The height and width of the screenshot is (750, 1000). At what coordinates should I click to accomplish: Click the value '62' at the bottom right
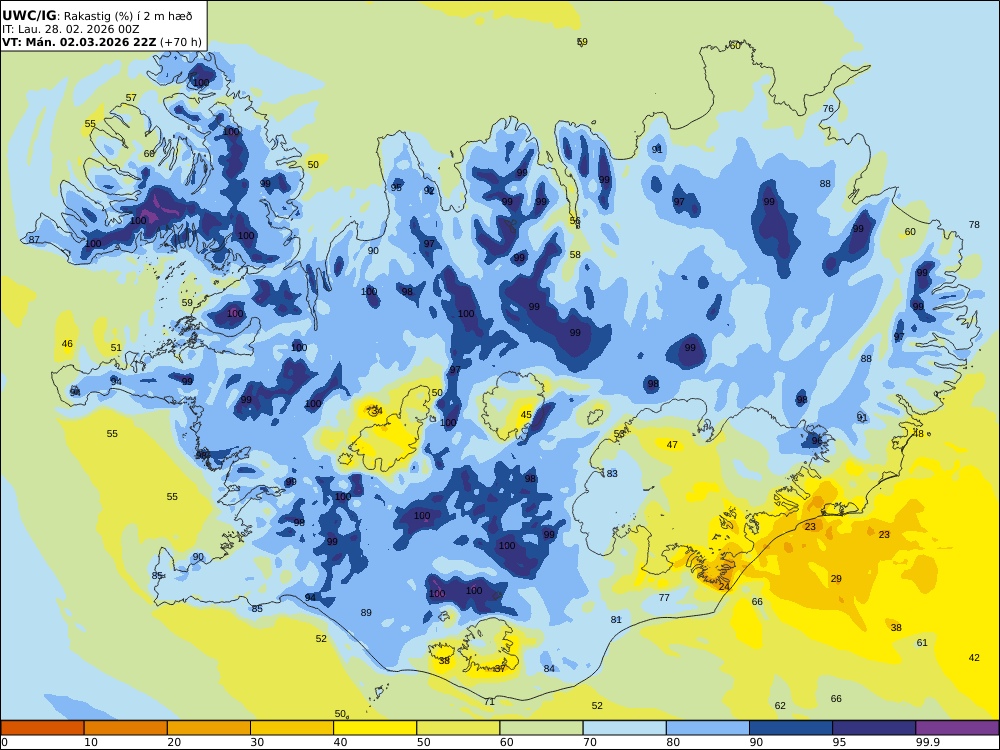pos(780,705)
